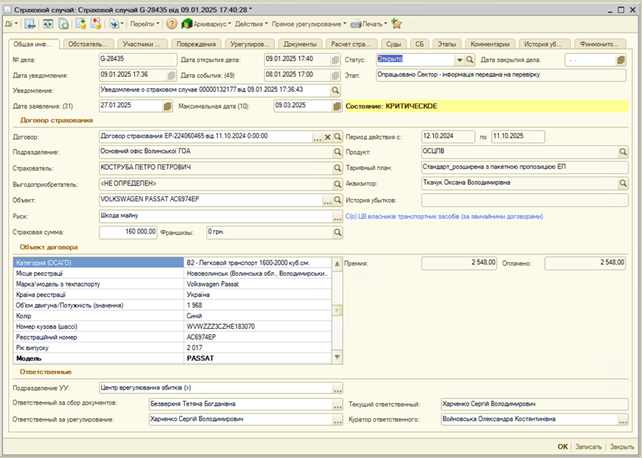Screen dimensions: 642x458
Task: Click the OK button
Action: 563,447
